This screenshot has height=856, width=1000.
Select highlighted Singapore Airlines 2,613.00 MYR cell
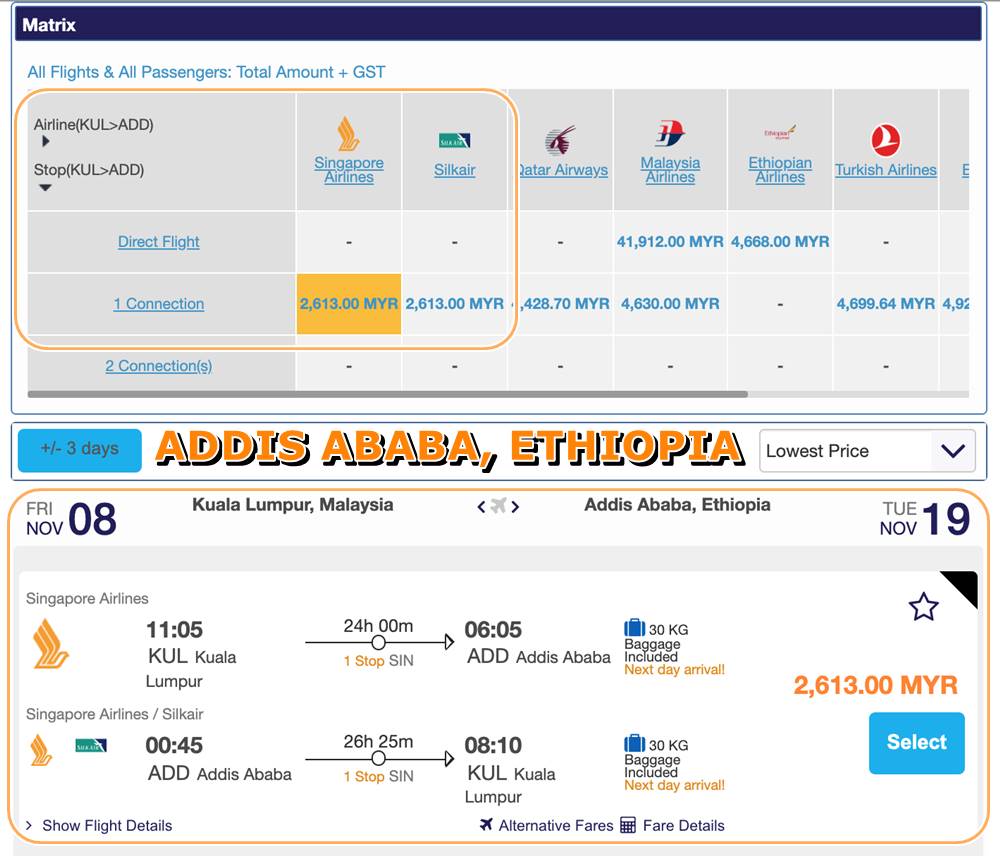click(349, 304)
